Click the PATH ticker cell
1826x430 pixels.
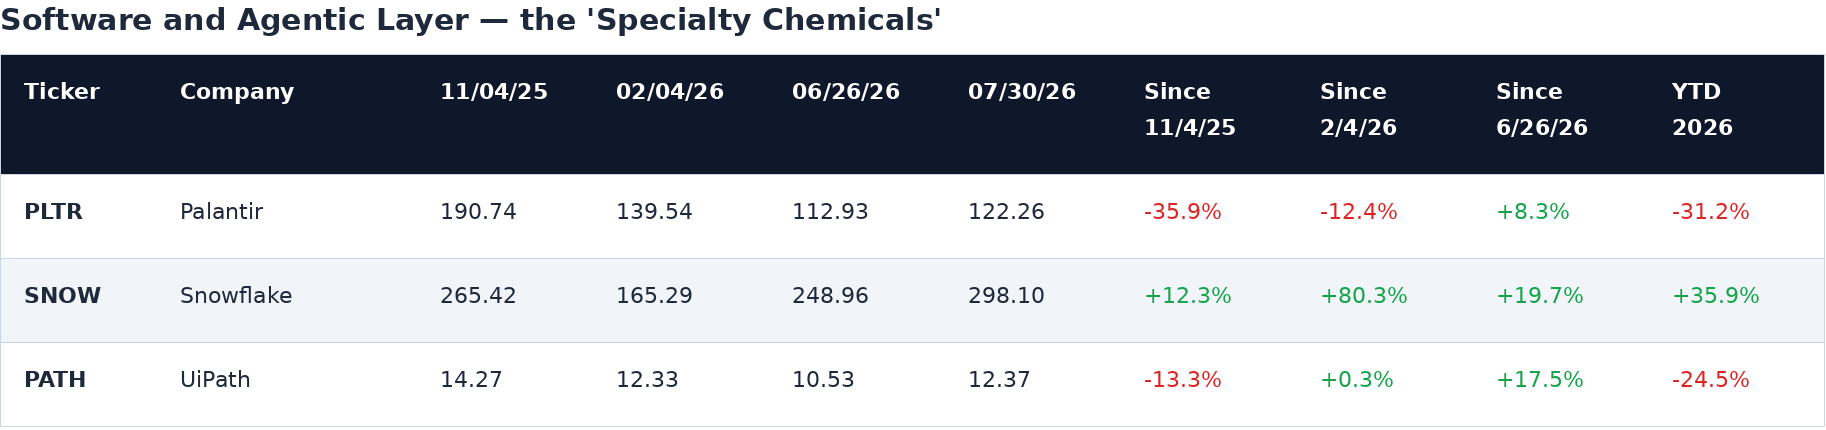[x=55, y=381]
